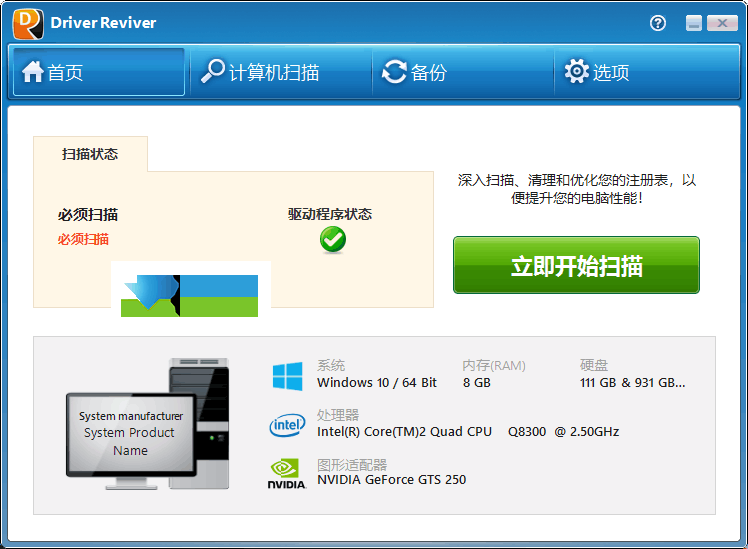
Task: Open the 备份 backup tab
Action: tap(463, 72)
